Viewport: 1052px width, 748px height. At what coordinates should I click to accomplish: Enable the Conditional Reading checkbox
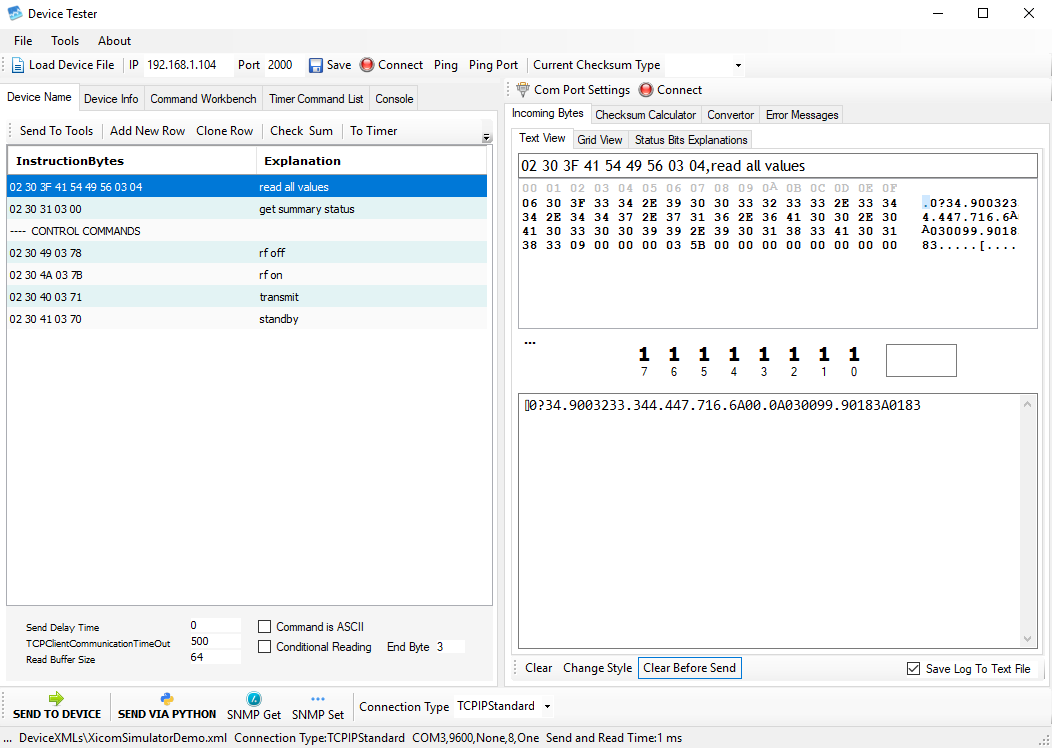coord(264,647)
